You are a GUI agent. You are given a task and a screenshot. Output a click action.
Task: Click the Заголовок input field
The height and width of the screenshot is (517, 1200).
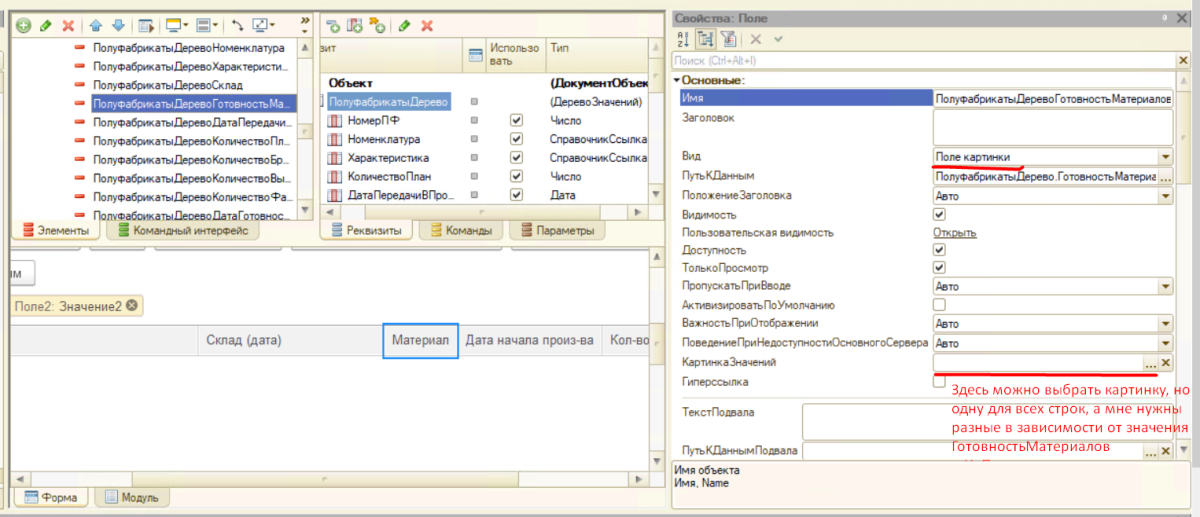coord(1052,127)
